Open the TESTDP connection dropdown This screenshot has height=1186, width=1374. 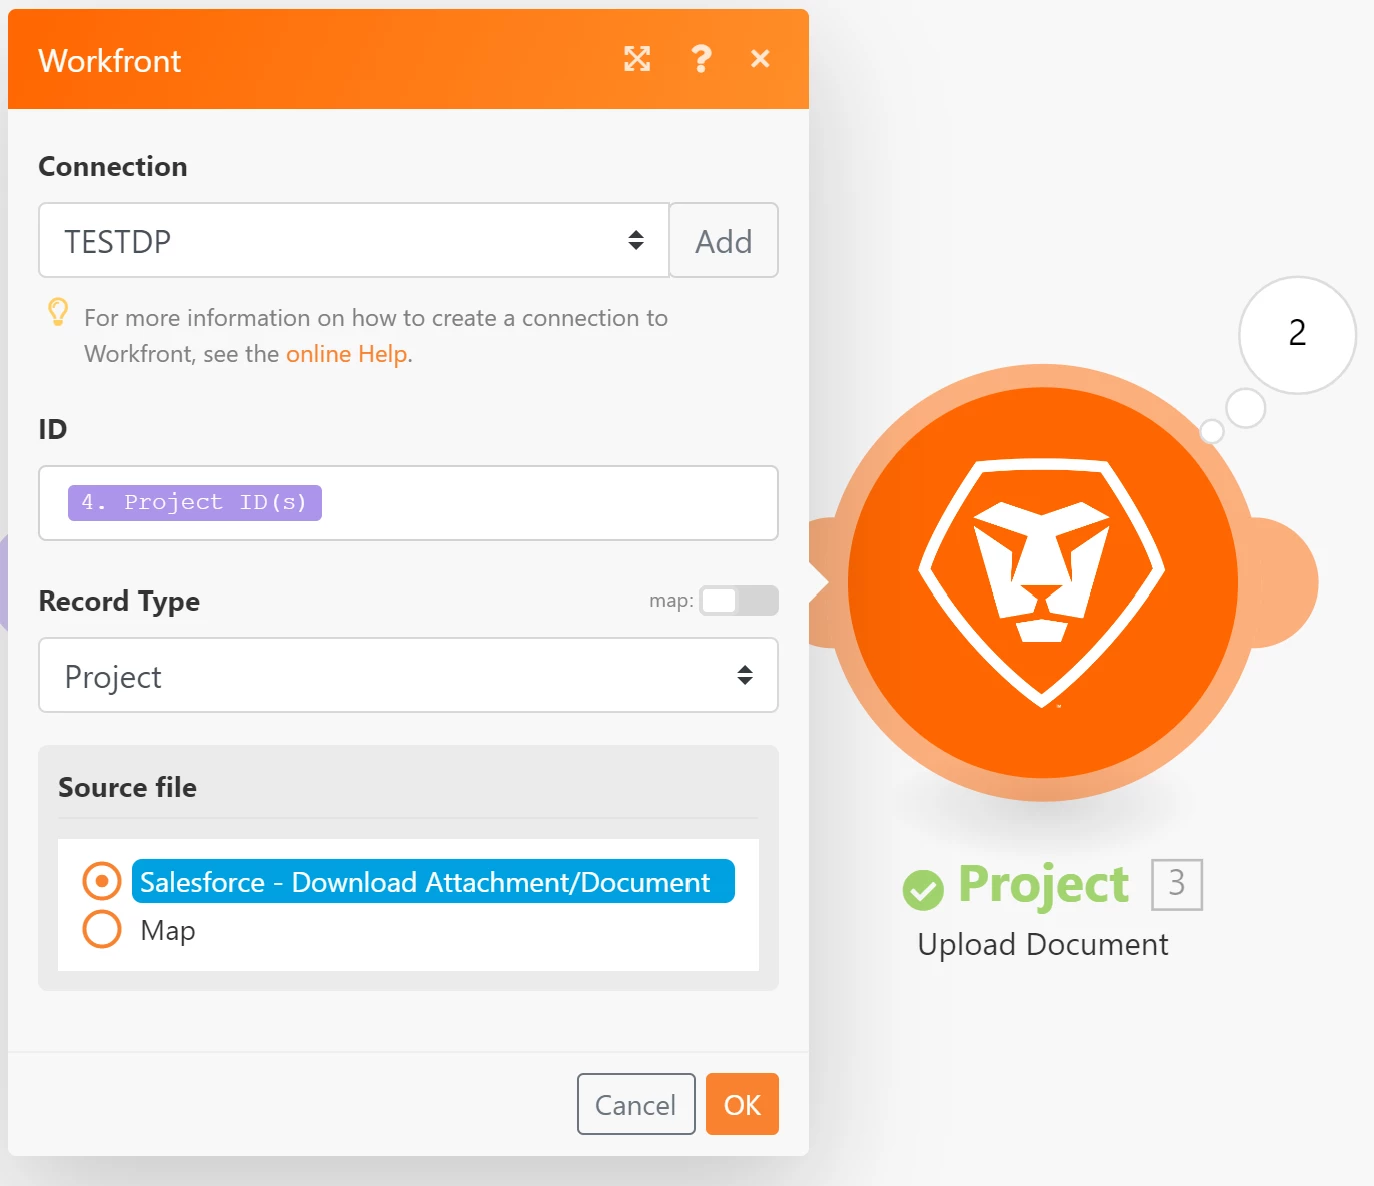coord(354,240)
